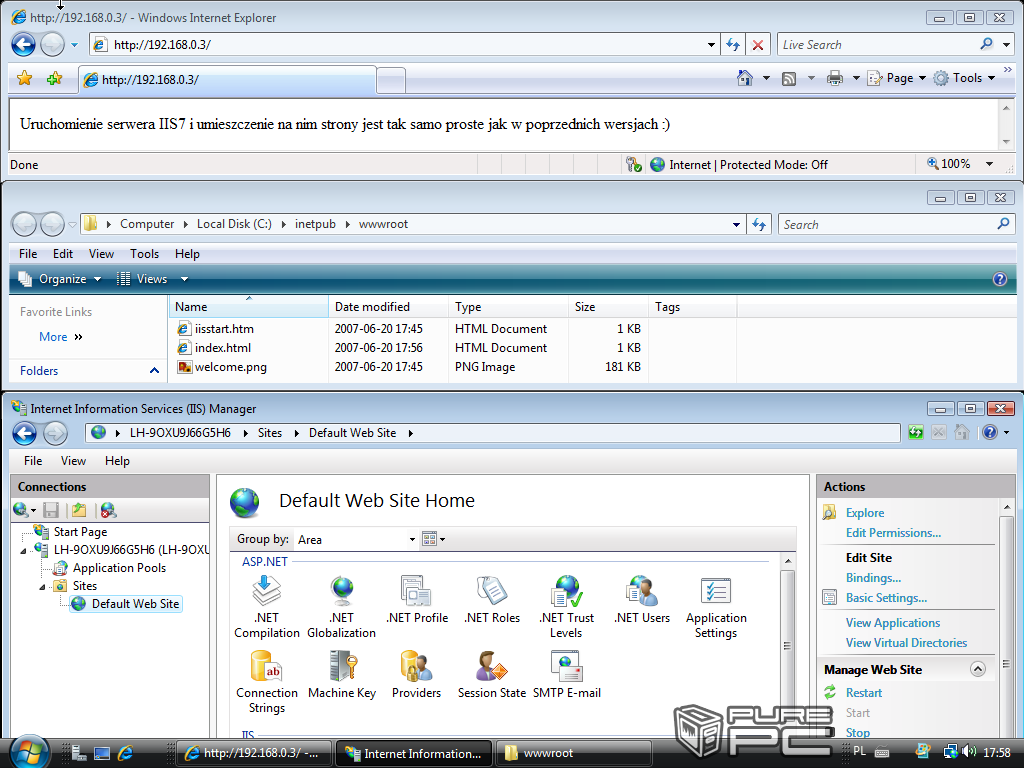1024x768 pixels.
Task: Click the Basic Settings link
Action: pos(886,598)
